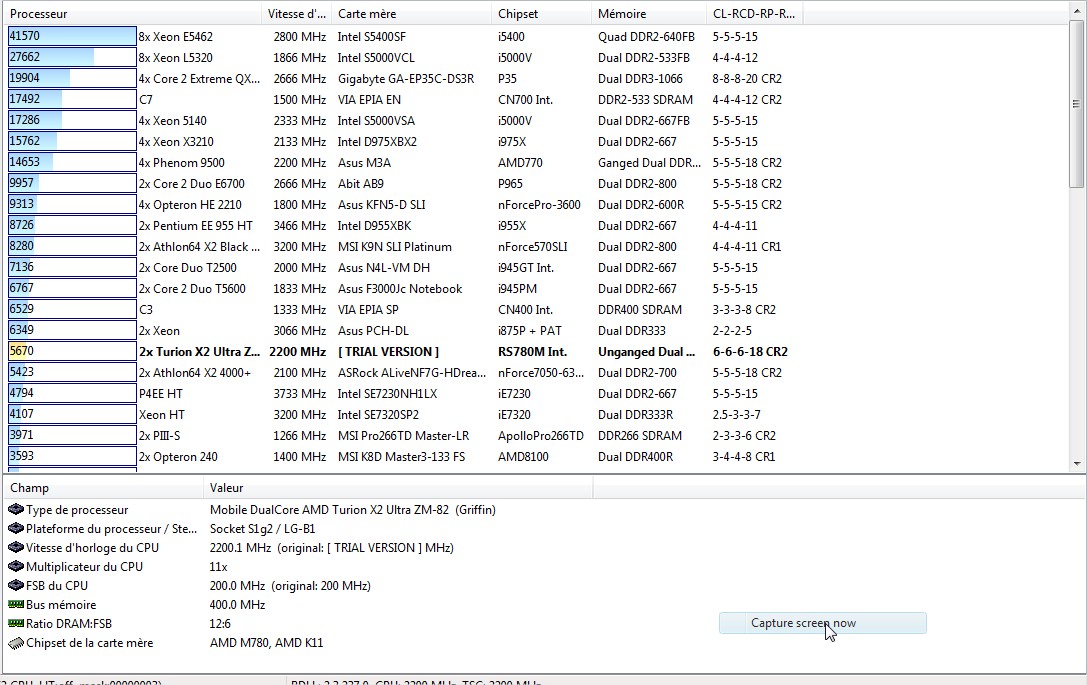Click the MSI K9N SLI Platinum cell
1087x685 pixels.
[x=394, y=247]
